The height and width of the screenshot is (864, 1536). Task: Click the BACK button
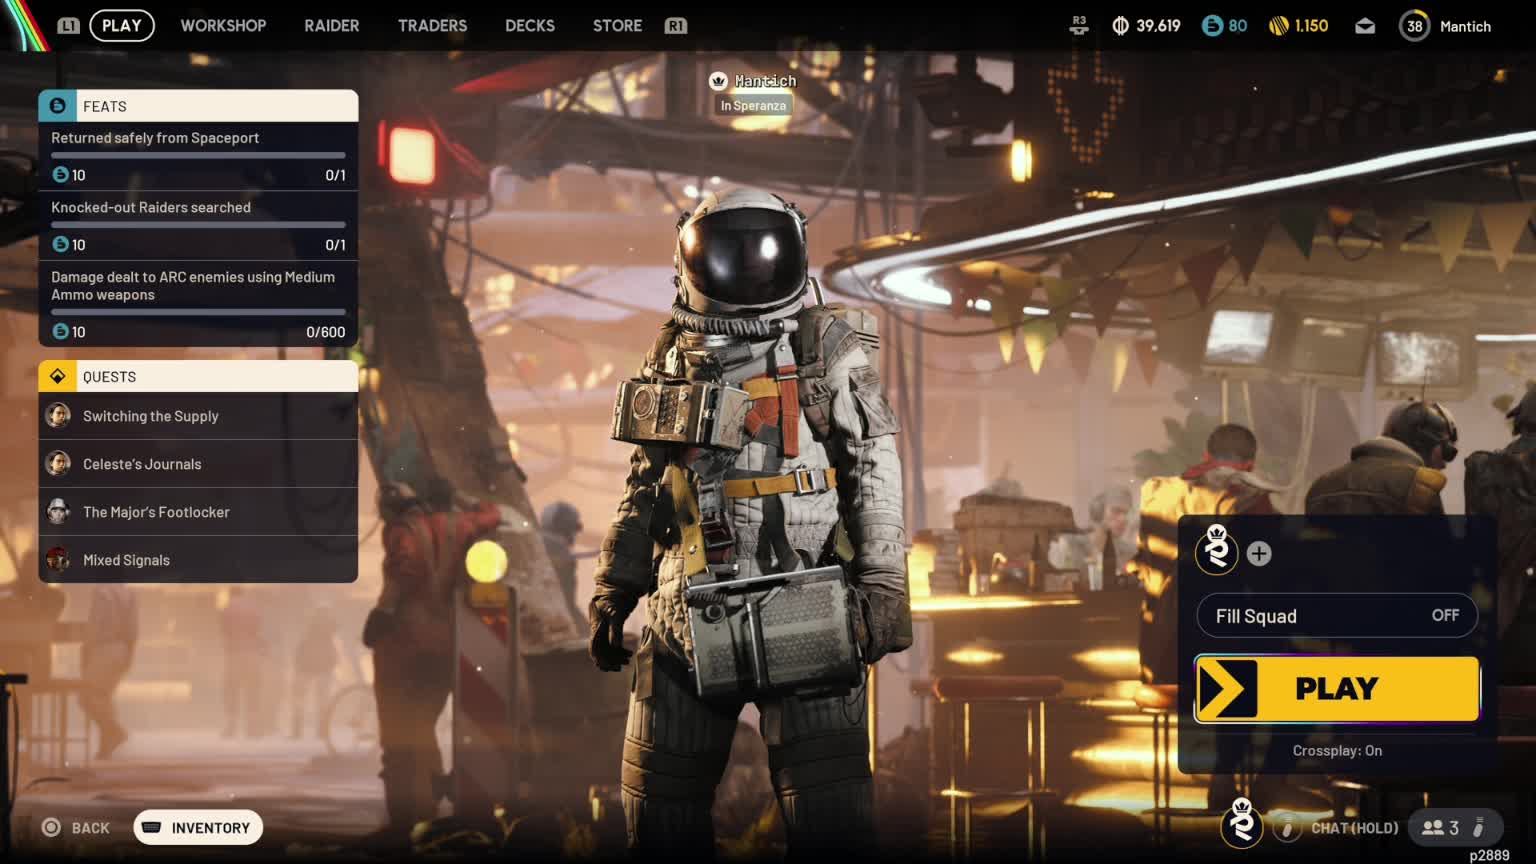pyautogui.click(x=76, y=828)
